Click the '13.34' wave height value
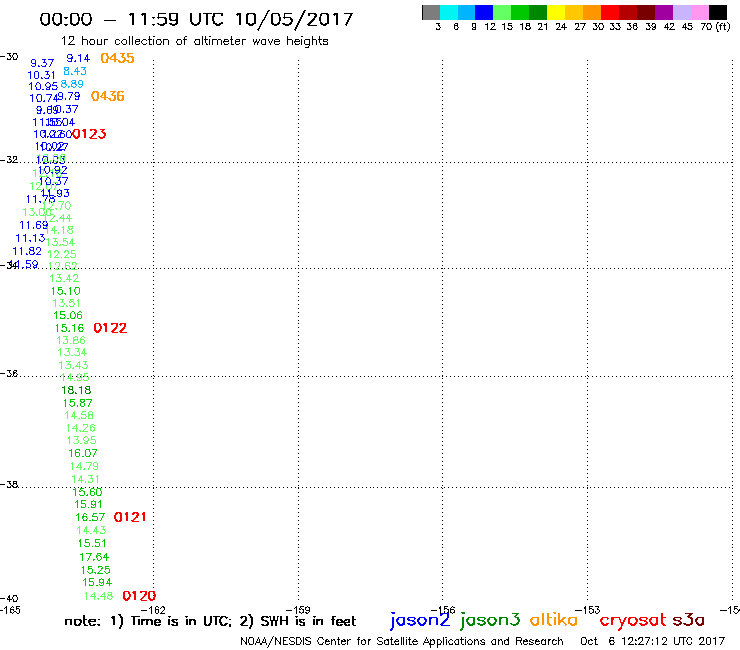Viewport: 740px width, 650px height. pyautogui.click(x=72, y=353)
